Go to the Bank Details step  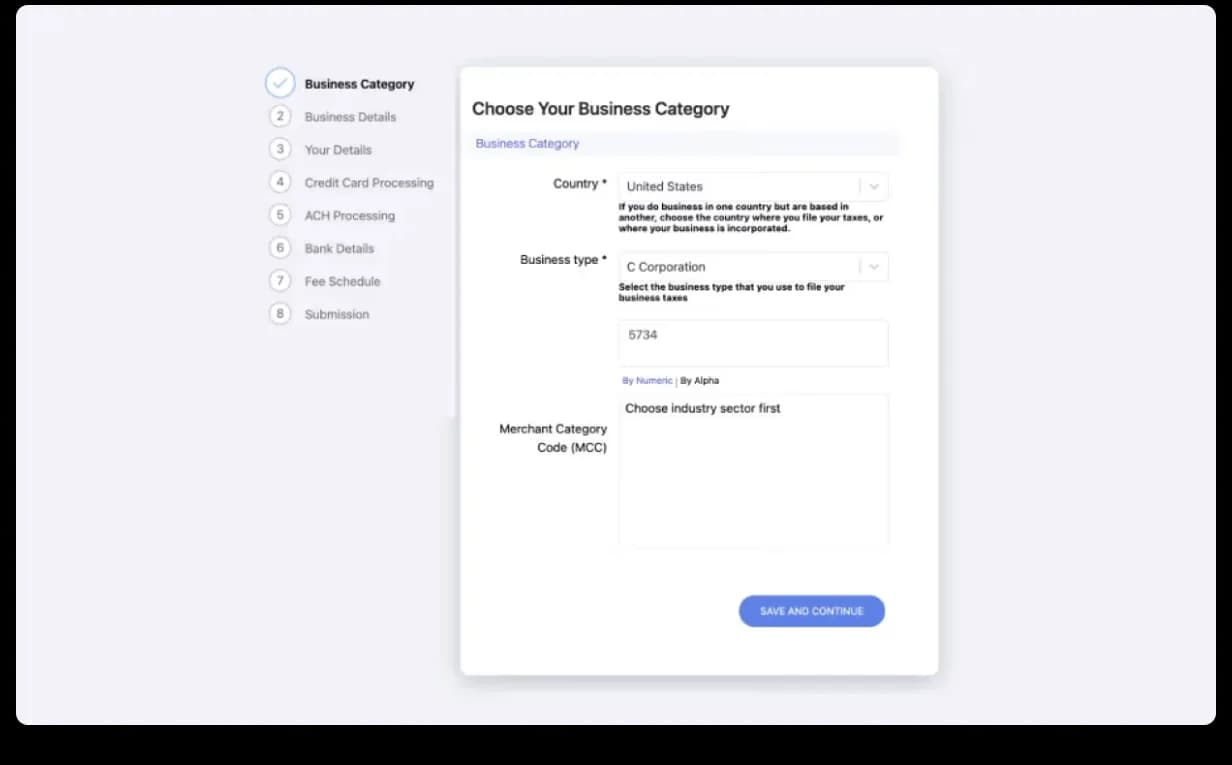point(339,249)
